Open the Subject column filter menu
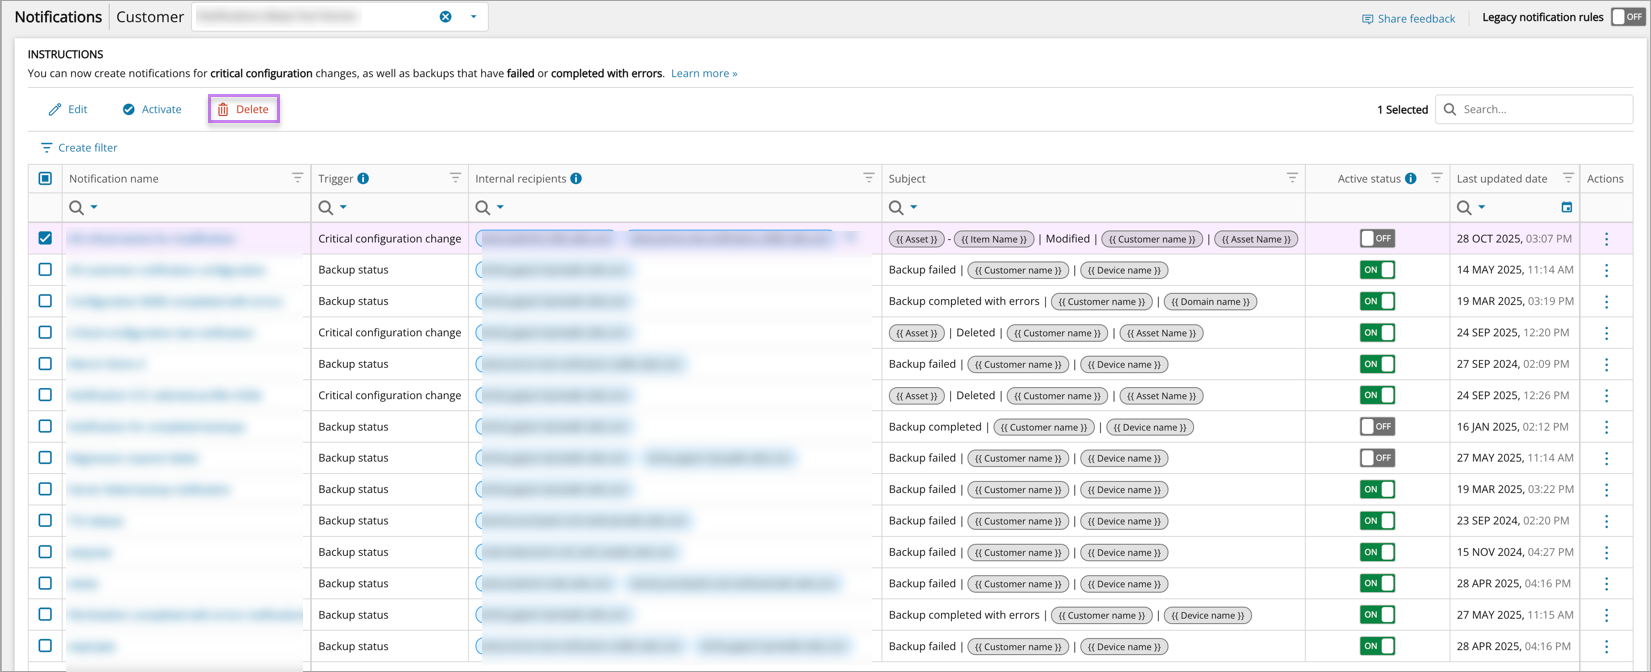 click(x=1292, y=178)
